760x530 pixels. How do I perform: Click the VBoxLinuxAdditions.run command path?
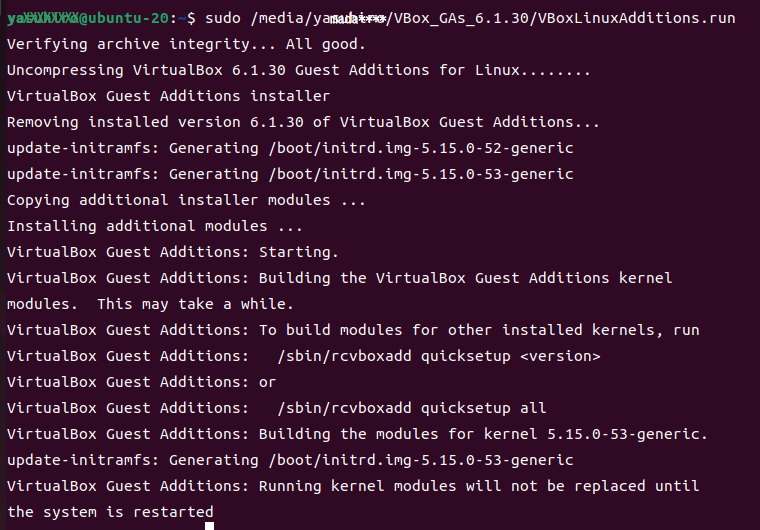click(493, 18)
